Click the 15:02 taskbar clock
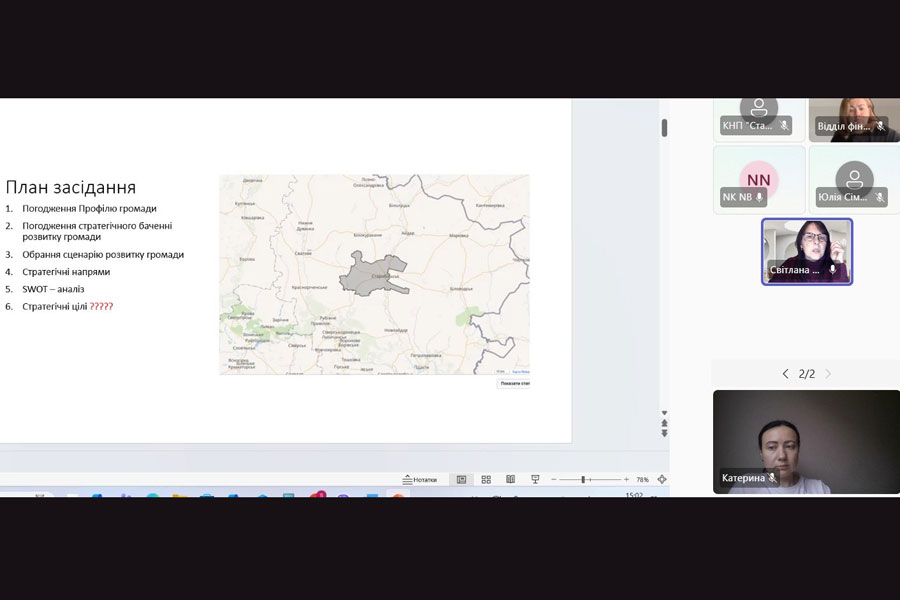Viewport: 900px width, 600px height. point(634,494)
